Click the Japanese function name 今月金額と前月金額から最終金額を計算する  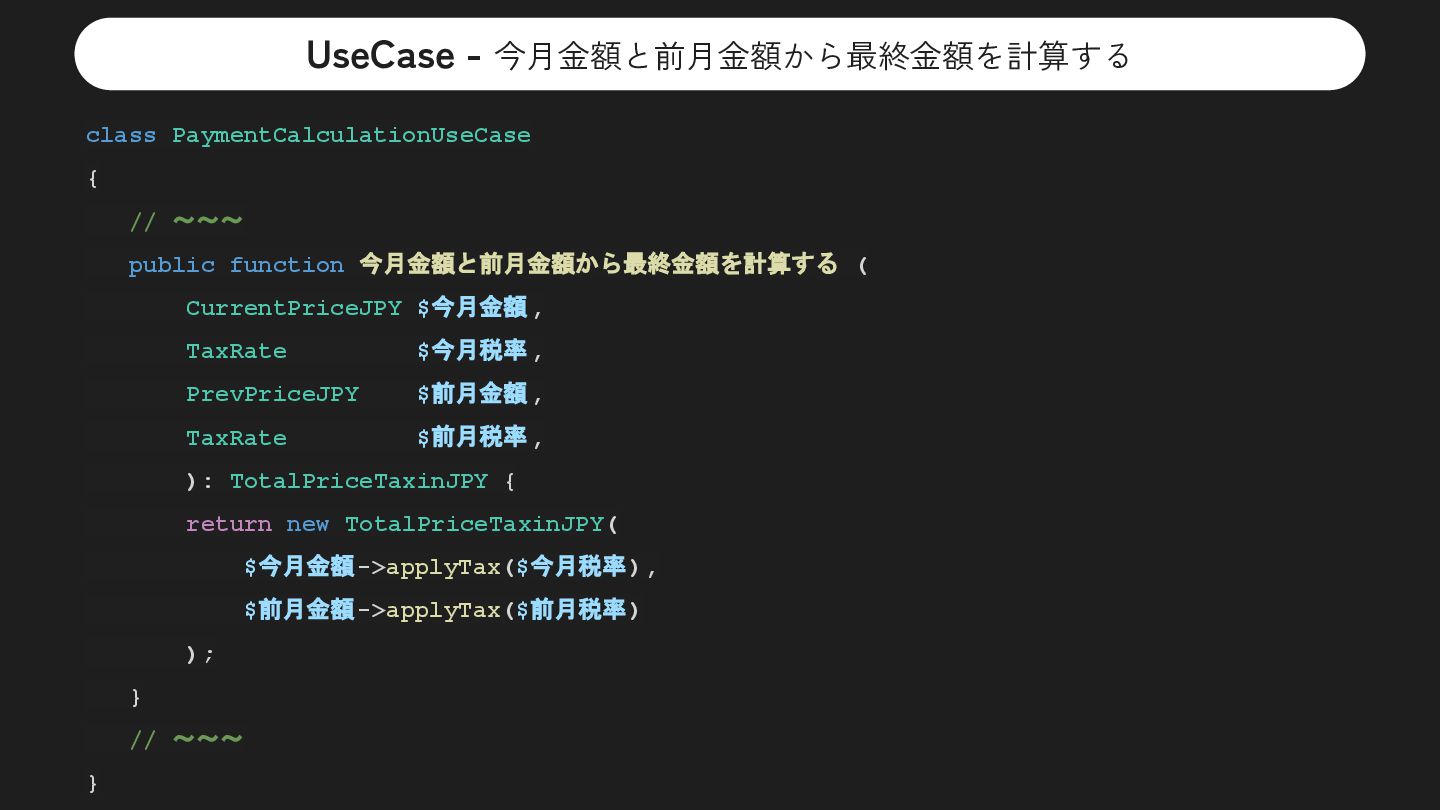click(598, 264)
